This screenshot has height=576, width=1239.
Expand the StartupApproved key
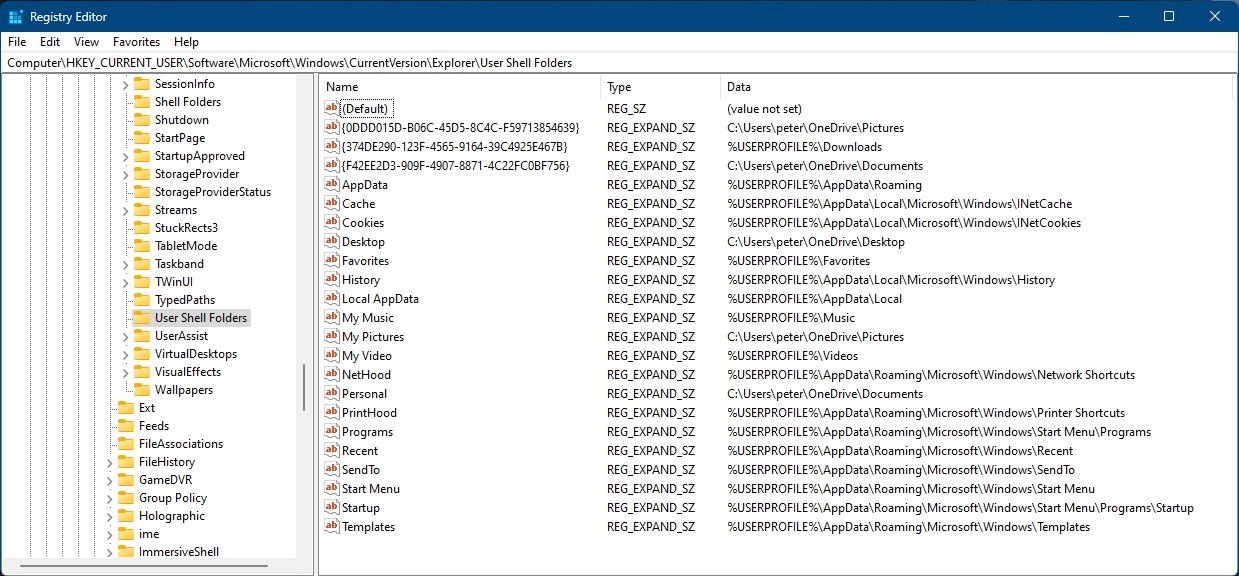pos(125,156)
